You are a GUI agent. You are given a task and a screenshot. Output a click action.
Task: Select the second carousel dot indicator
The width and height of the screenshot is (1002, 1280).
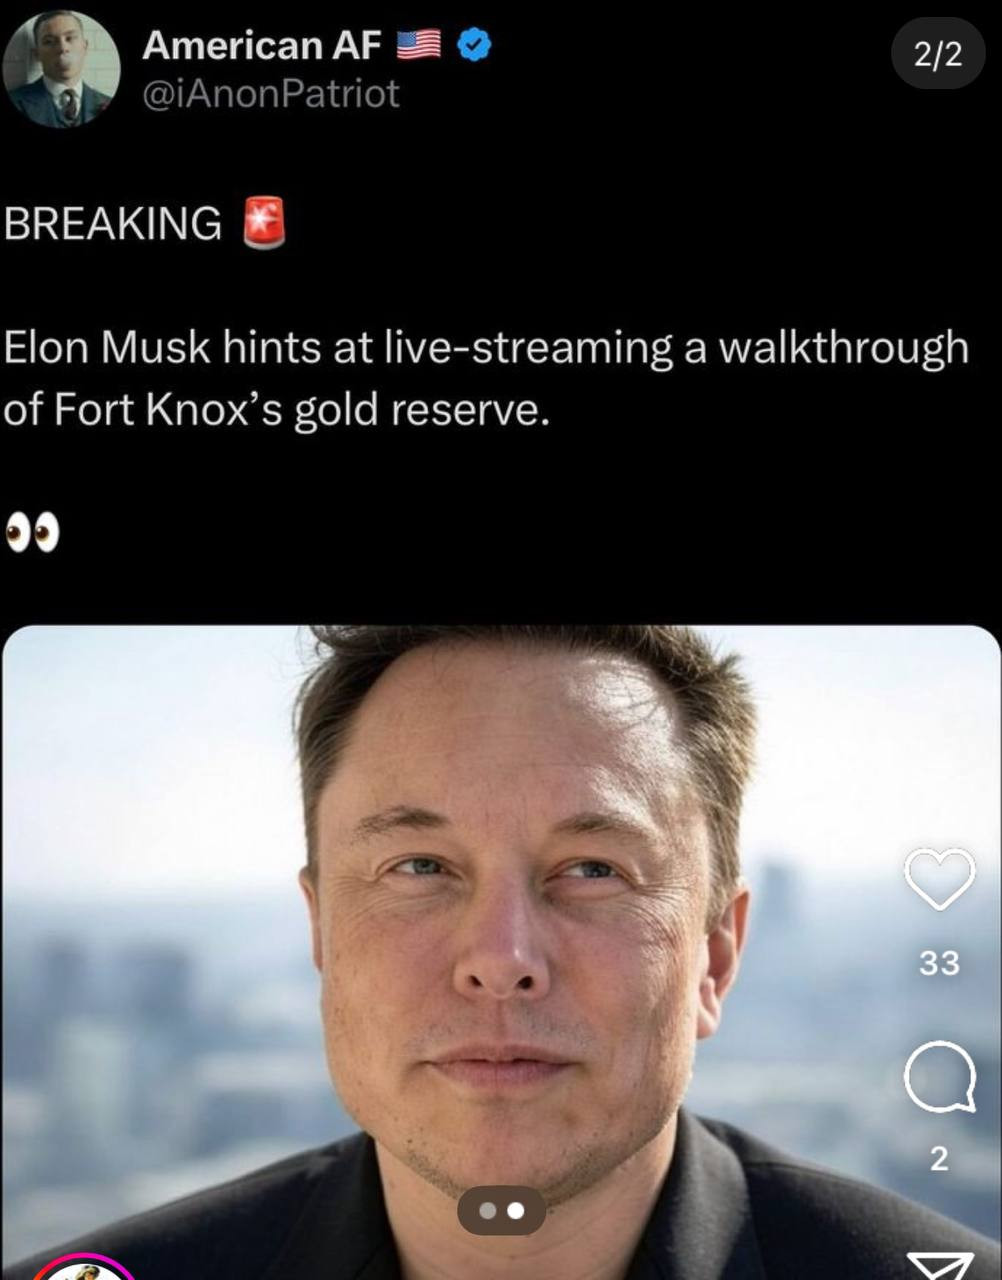(516, 1211)
